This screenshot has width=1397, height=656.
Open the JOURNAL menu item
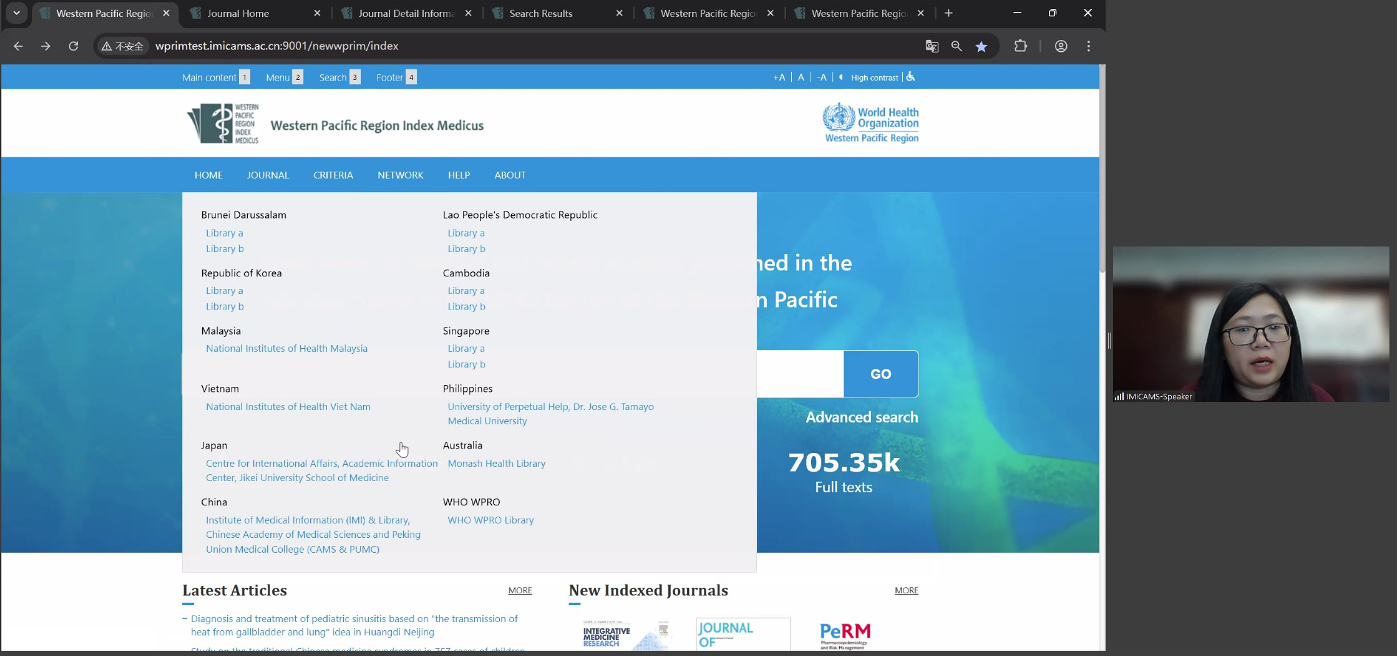tap(268, 175)
